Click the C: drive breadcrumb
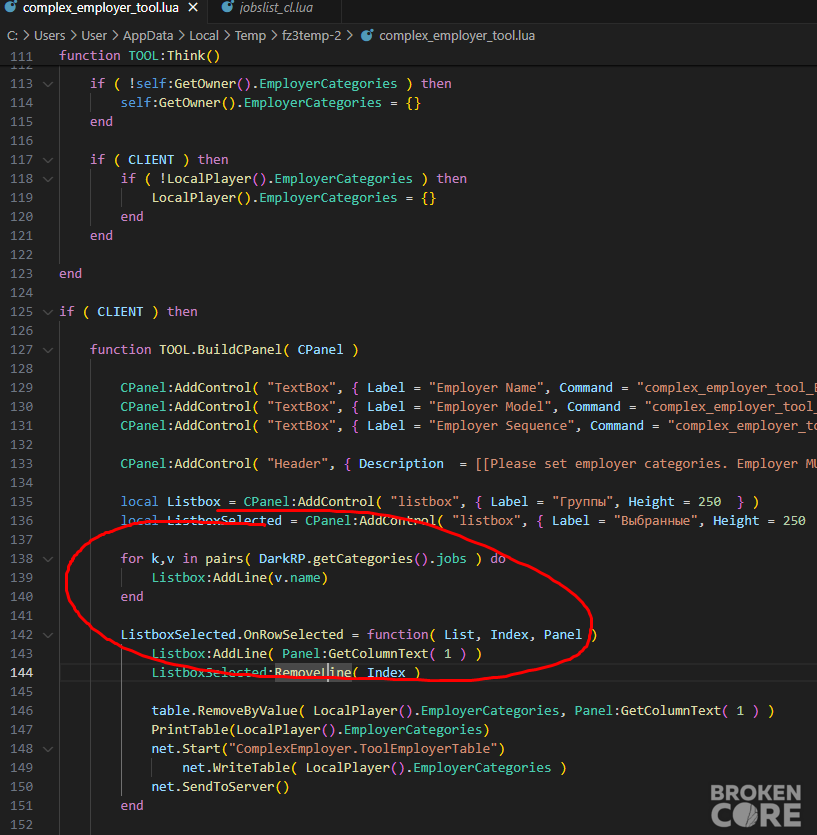This screenshot has width=817, height=835. coord(12,36)
